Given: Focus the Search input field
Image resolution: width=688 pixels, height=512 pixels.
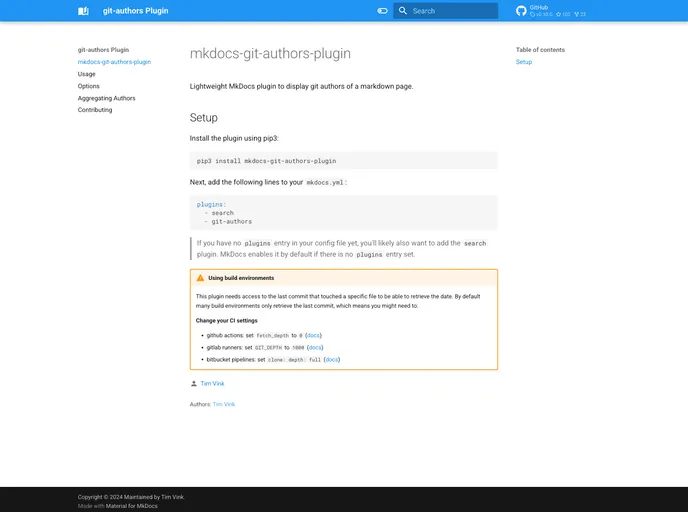Looking at the screenshot, I should 445,11.
